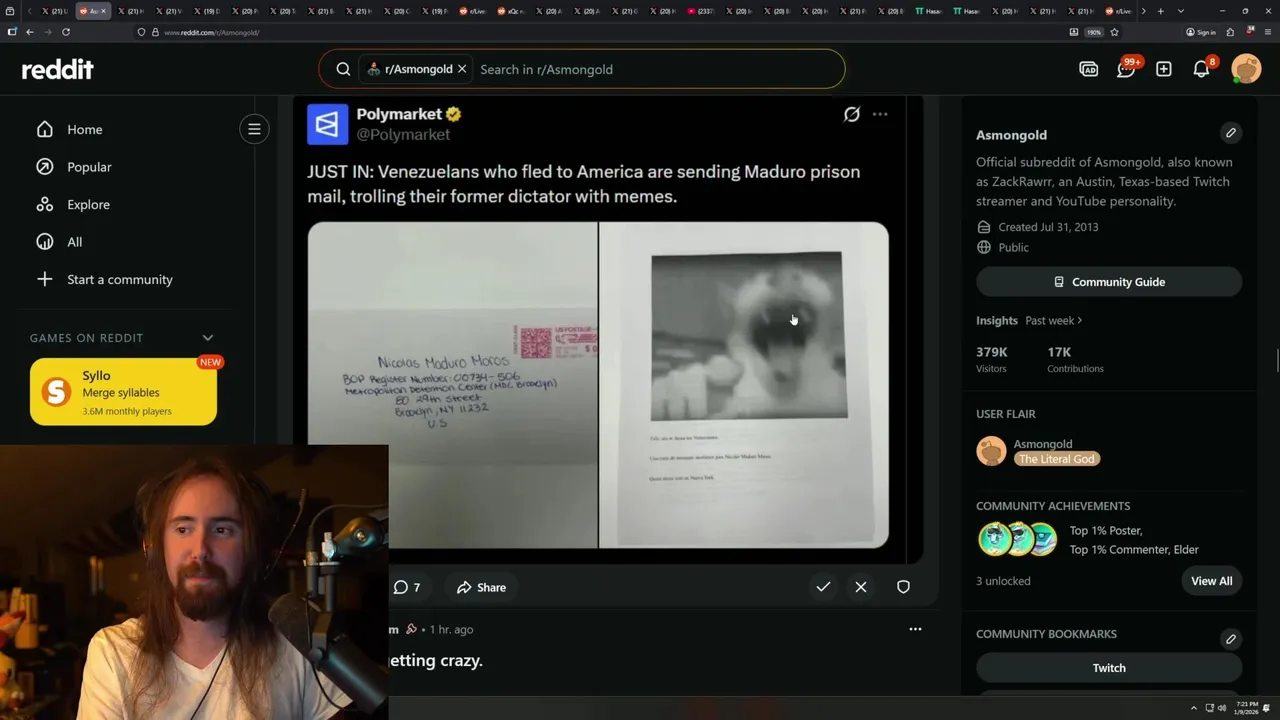Image resolution: width=1280 pixels, height=720 pixels.
Task: Collapse the sidebar with hamburger button
Action: pyautogui.click(x=254, y=129)
